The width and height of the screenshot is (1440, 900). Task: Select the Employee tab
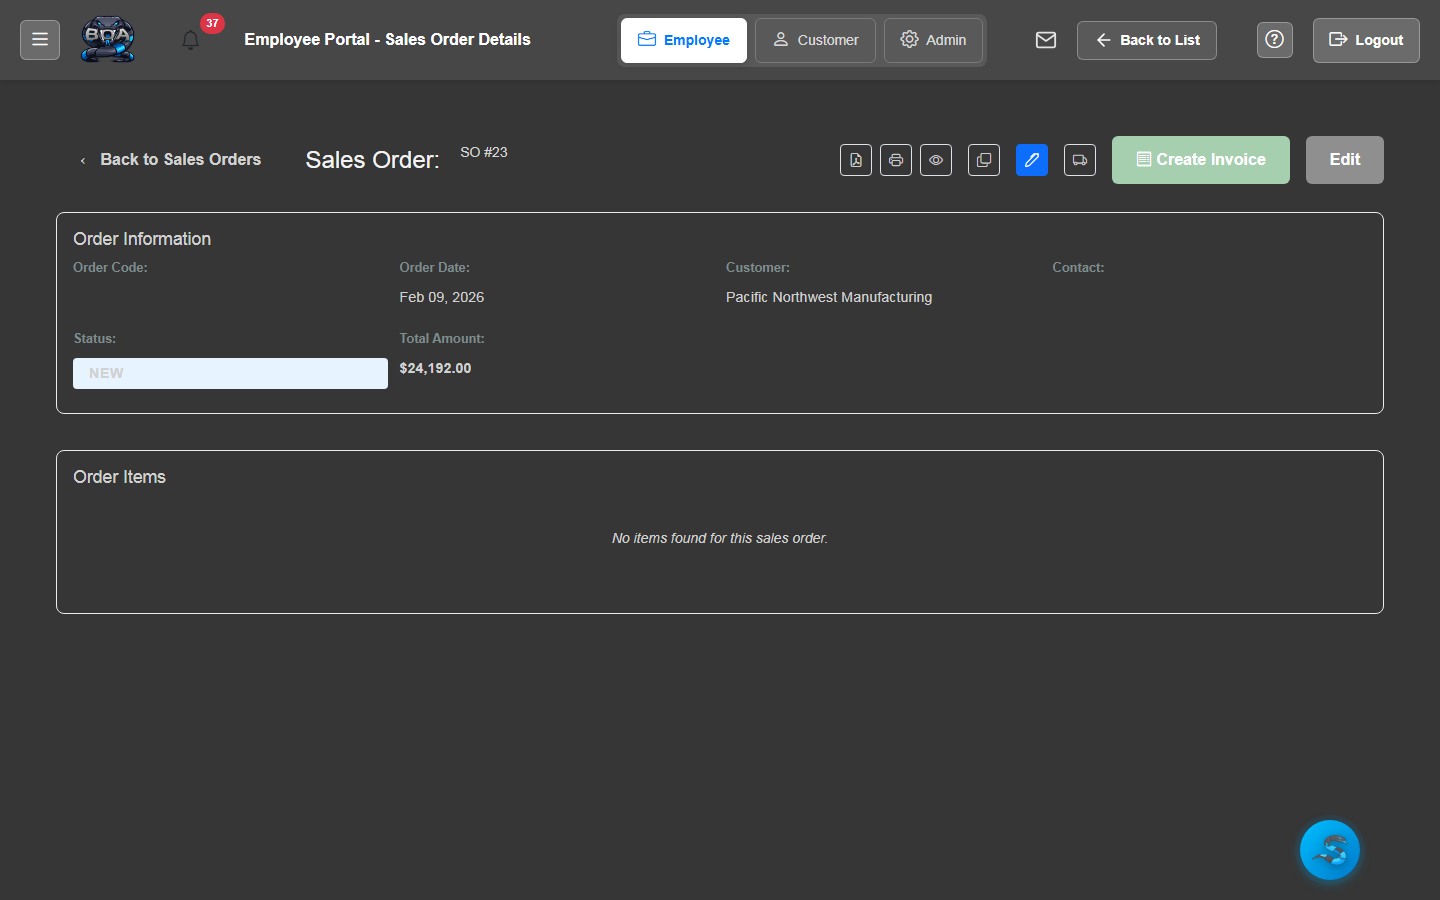click(x=683, y=40)
